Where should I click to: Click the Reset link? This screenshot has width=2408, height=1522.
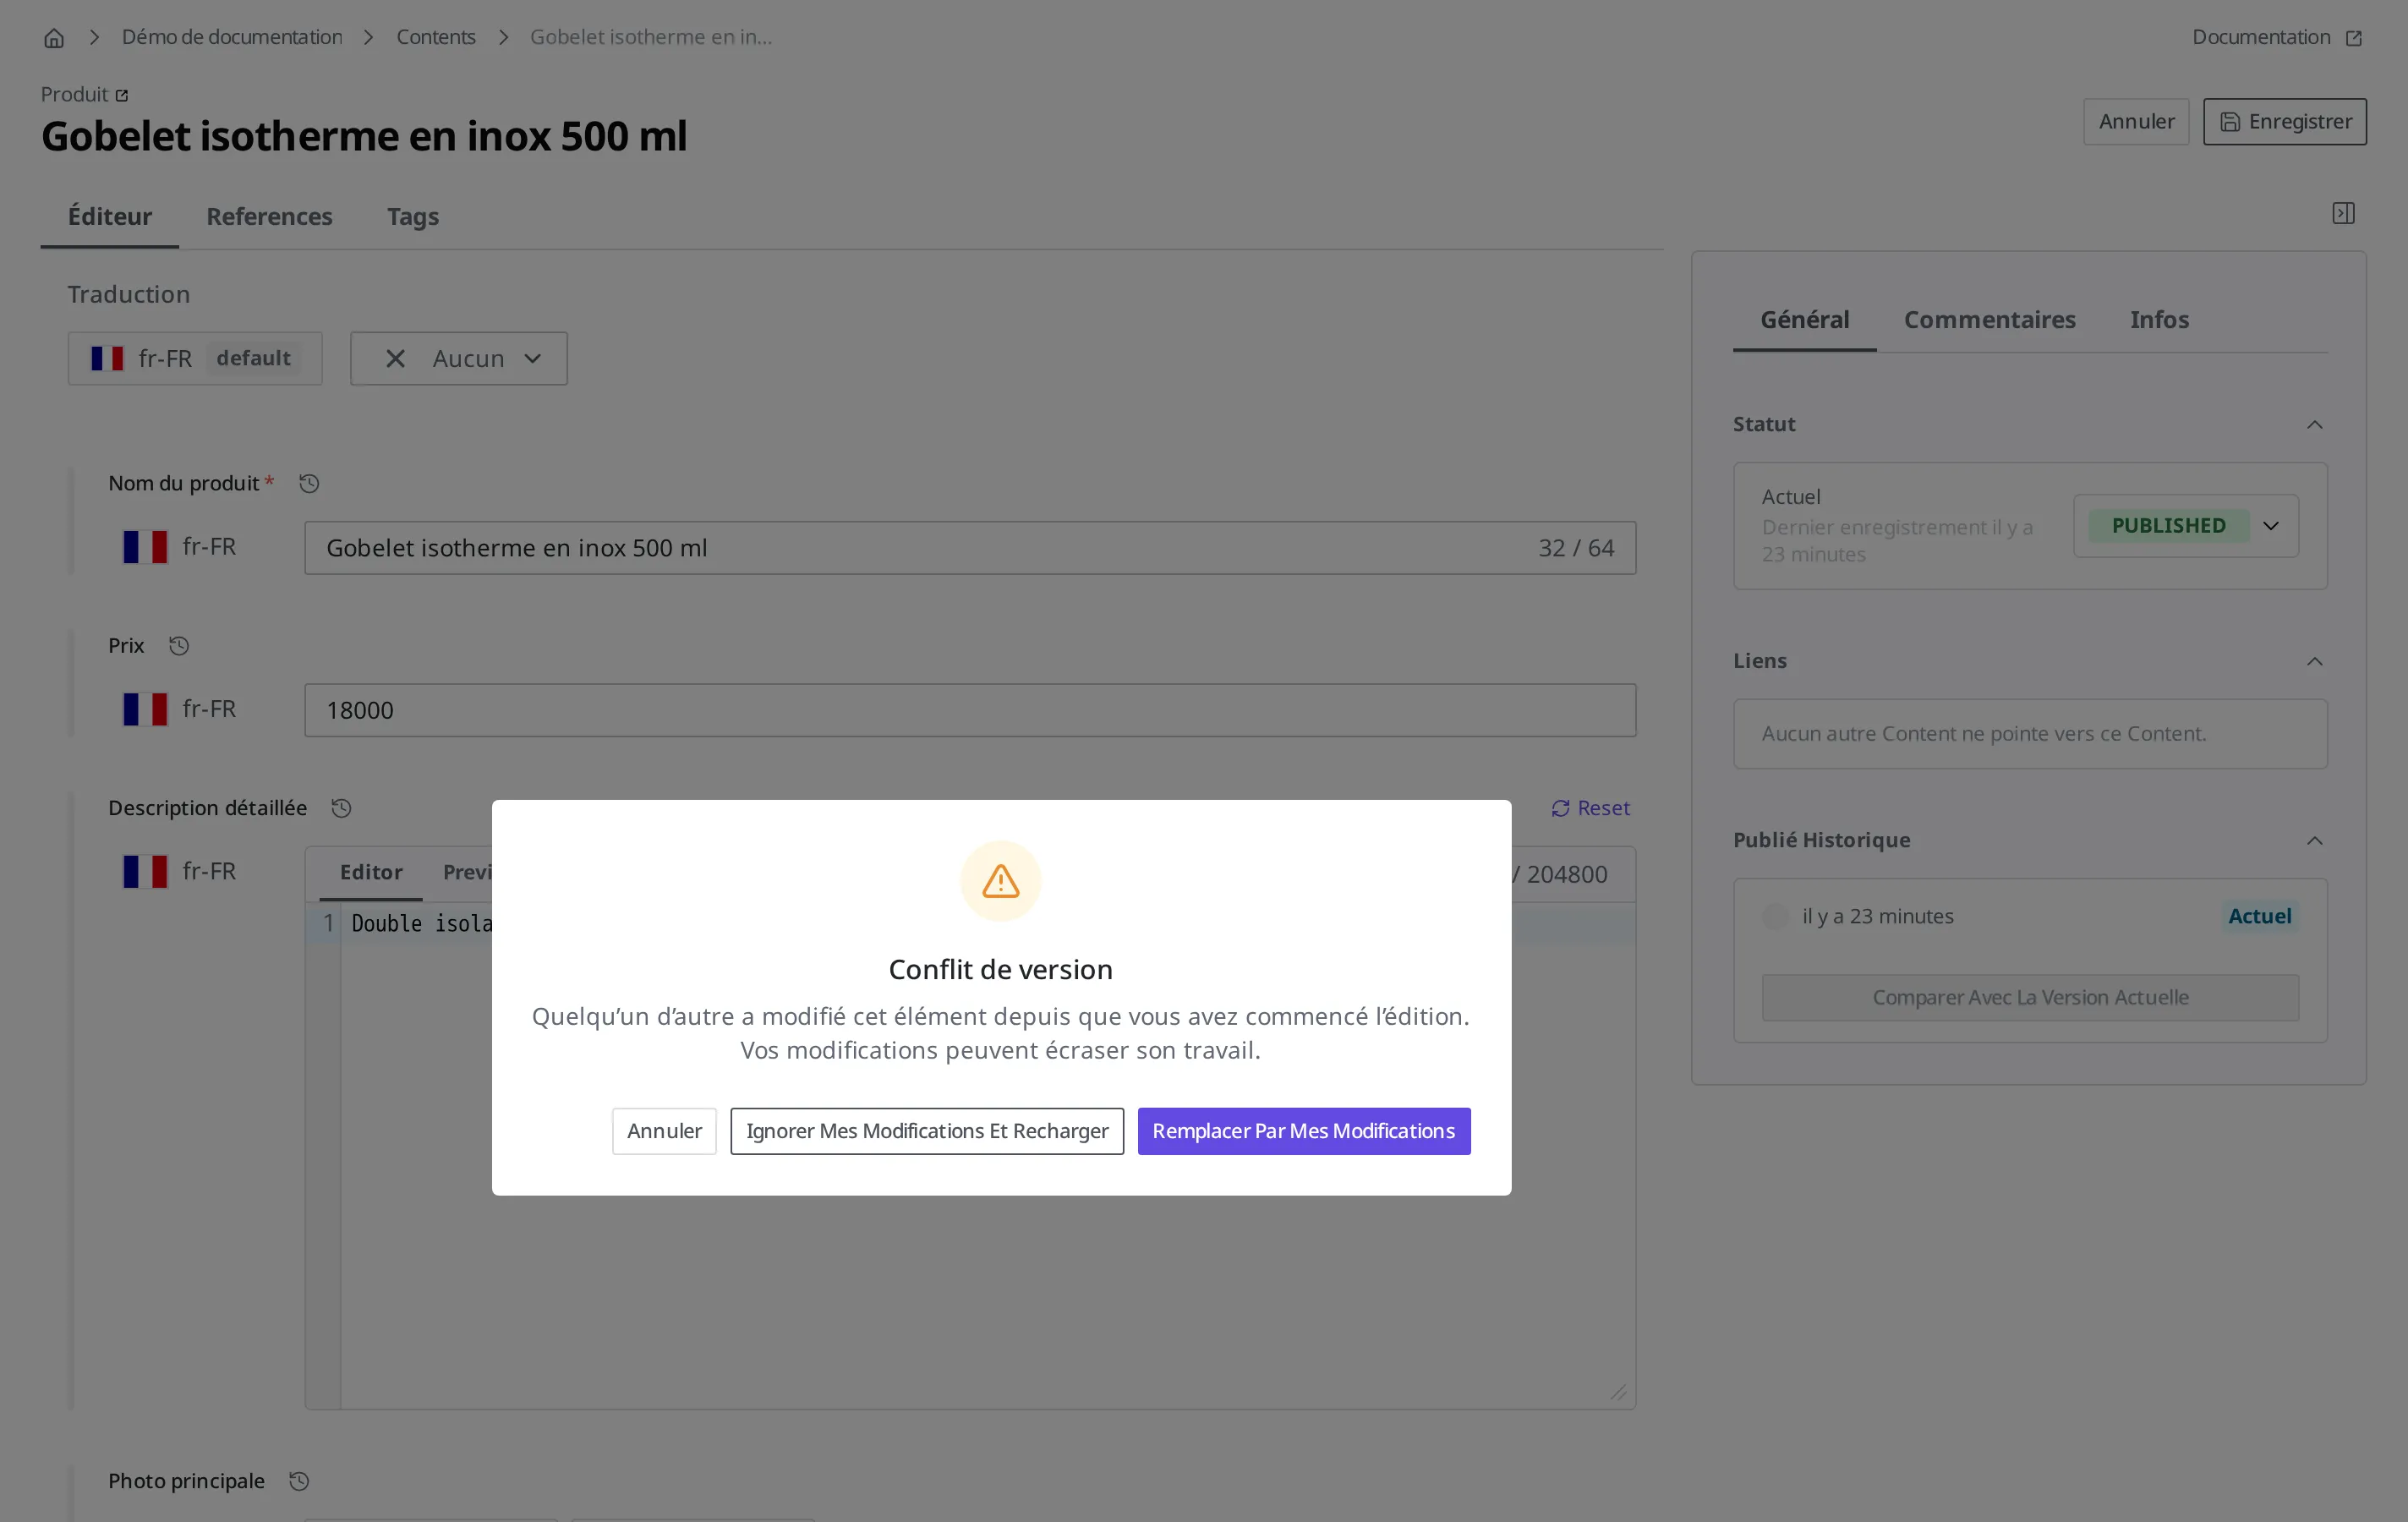[1590, 808]
